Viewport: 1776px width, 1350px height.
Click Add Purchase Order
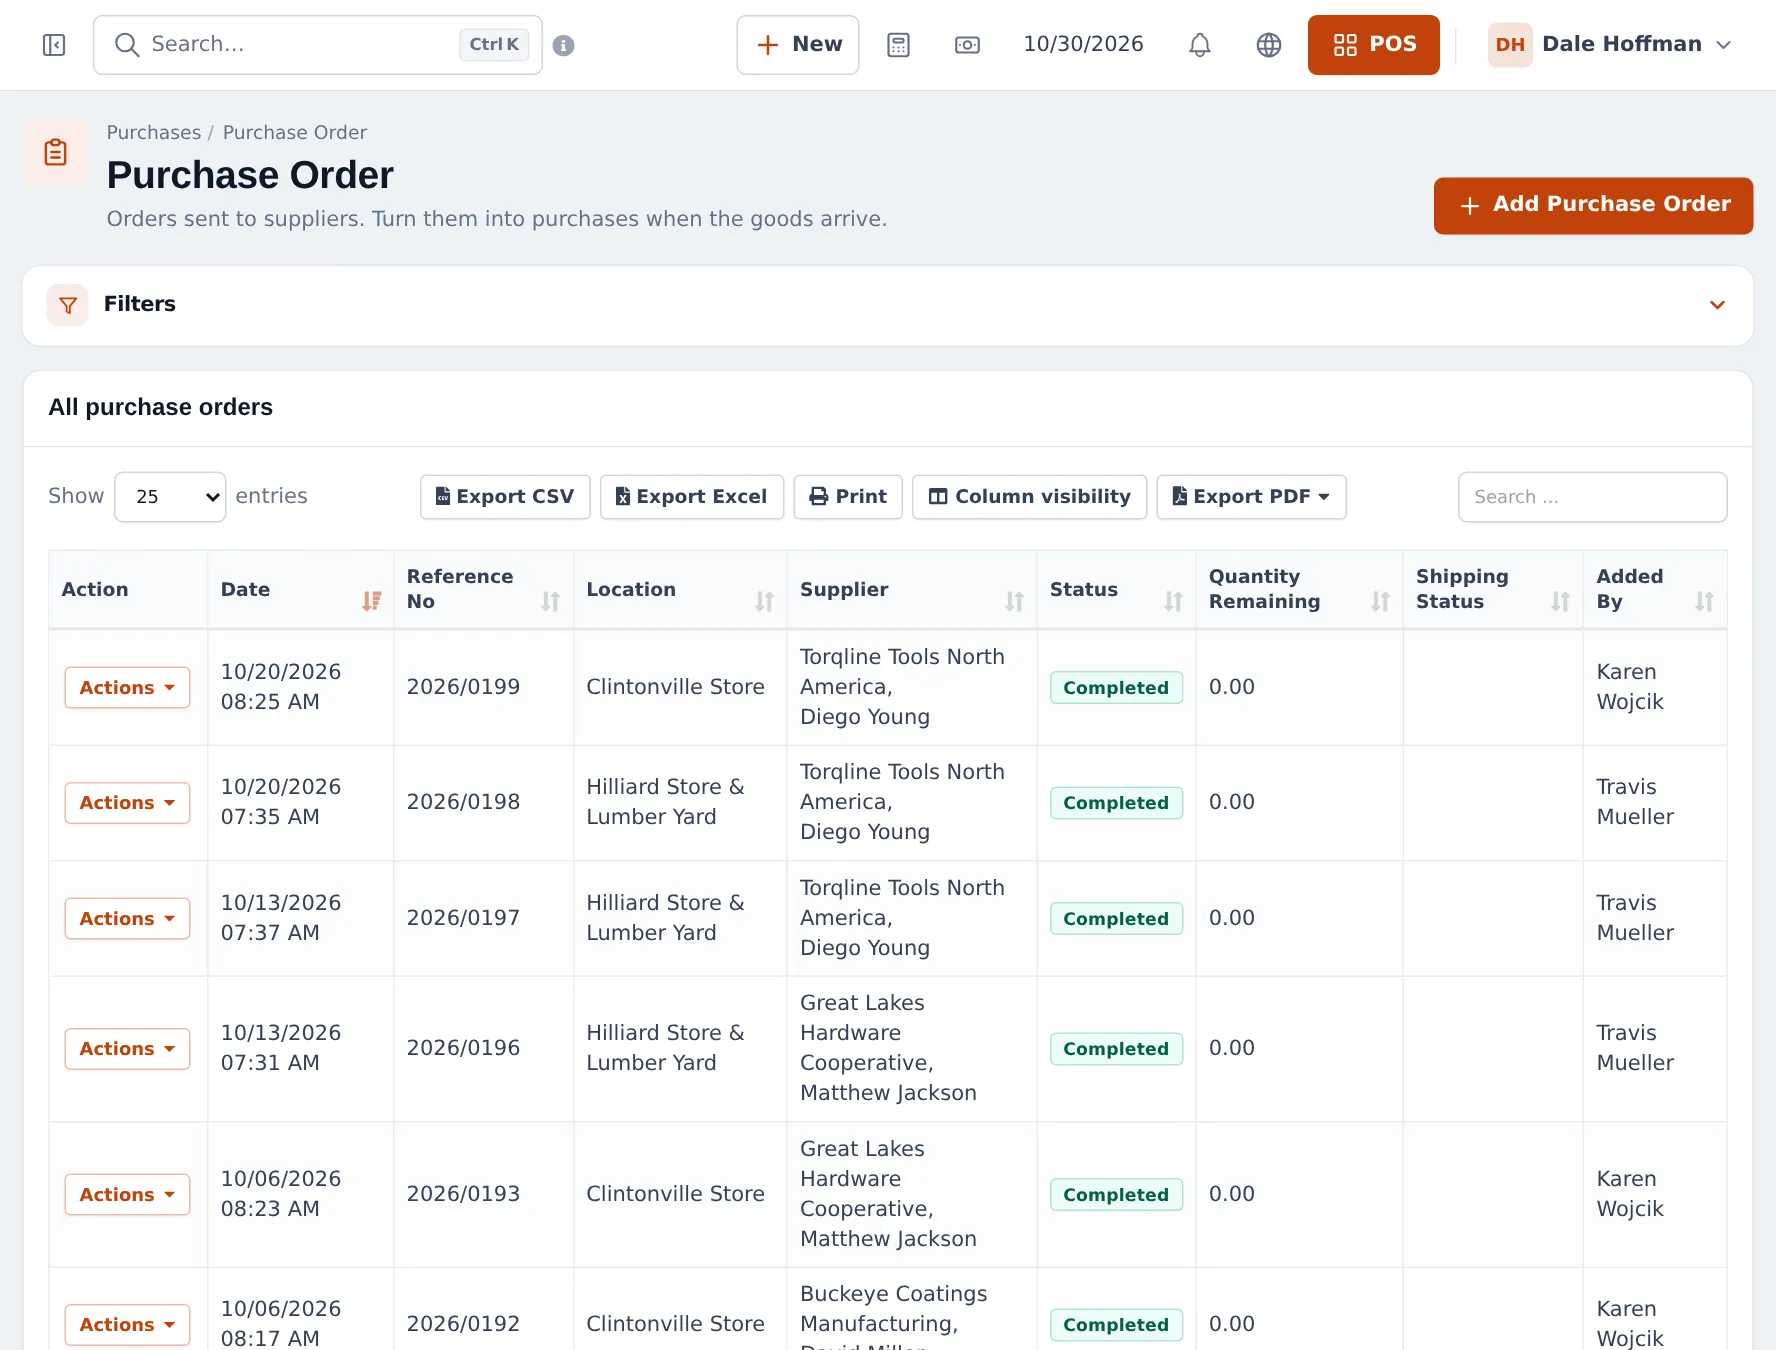click(x=1593, y=206)
